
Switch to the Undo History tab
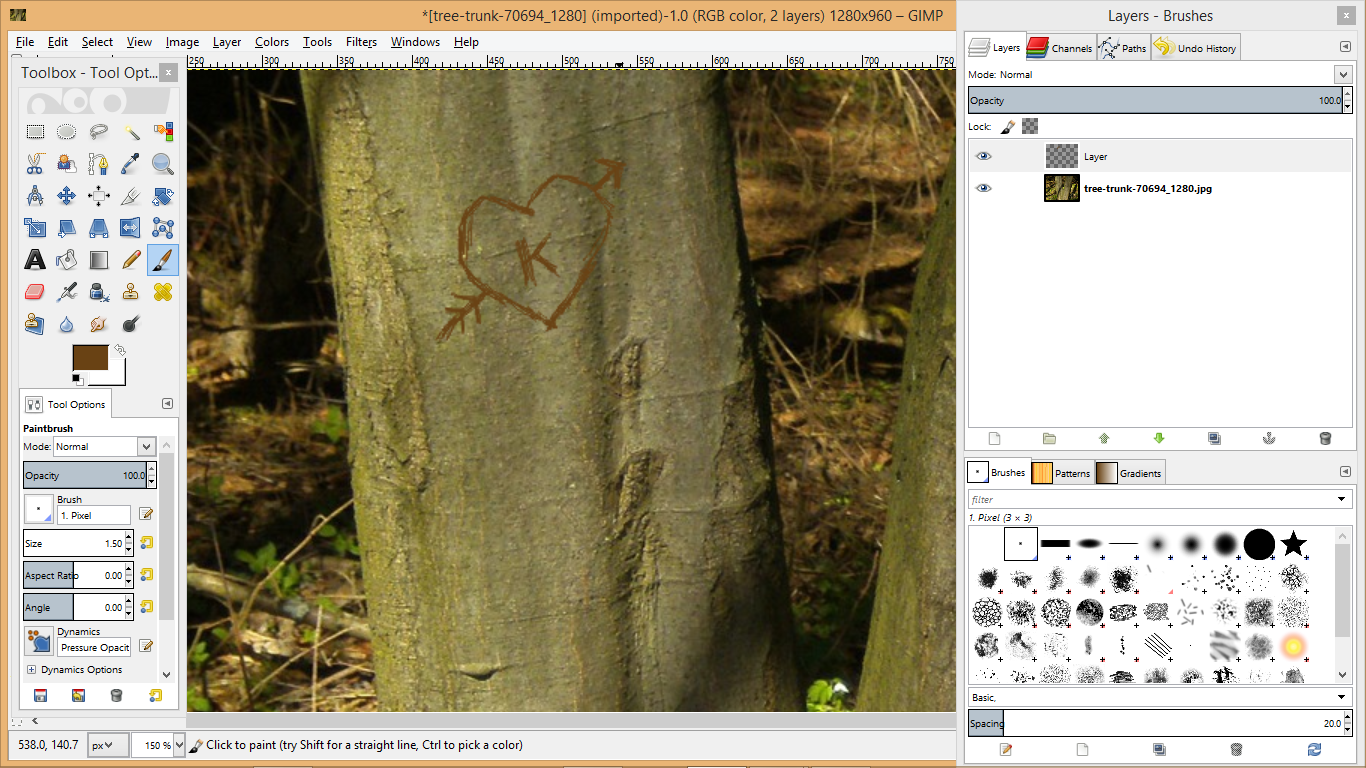click(1195, 47)
